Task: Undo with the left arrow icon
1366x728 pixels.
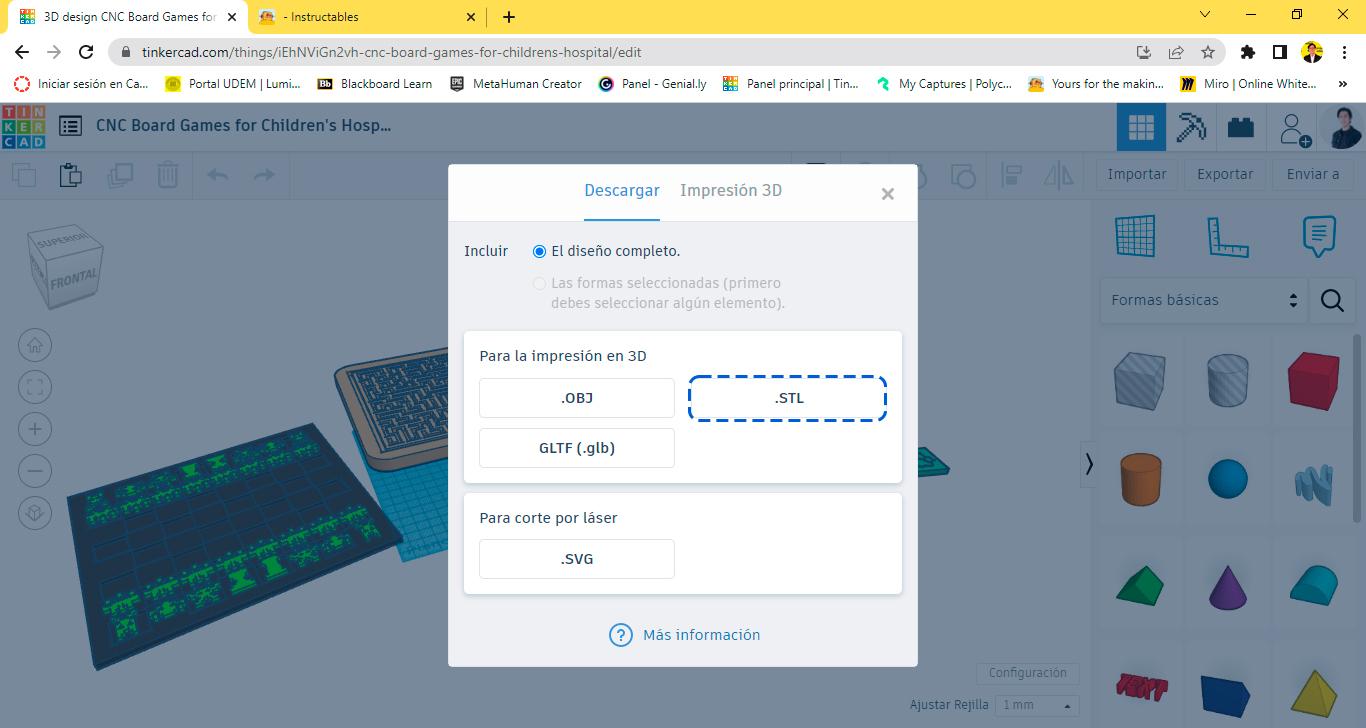Action: point(217,175)
